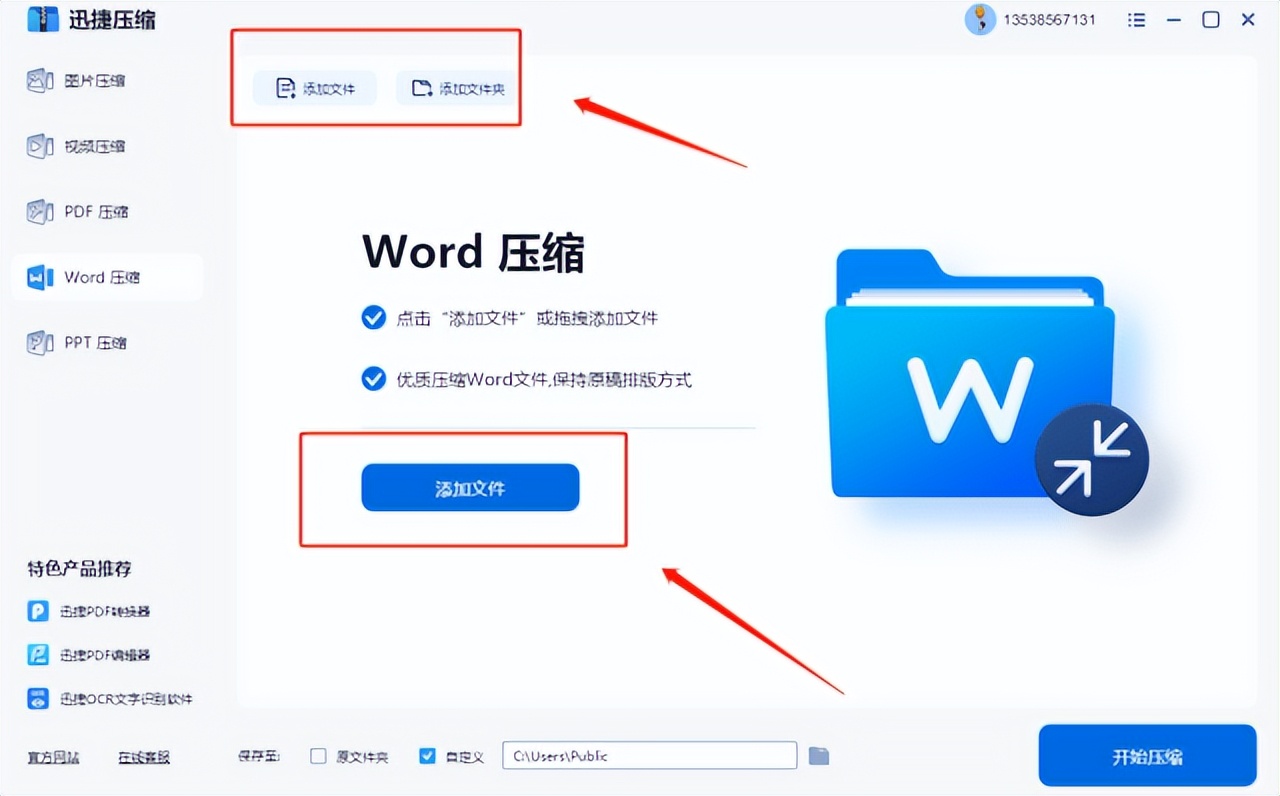Visit the 官方网站 official website link
Viewport: 1280px width, 796px height.
point(53,757)
